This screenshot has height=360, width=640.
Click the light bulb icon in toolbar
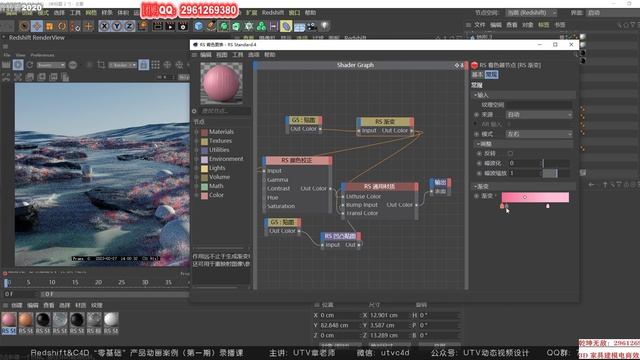pyautogui.click(x=324, y=26)
